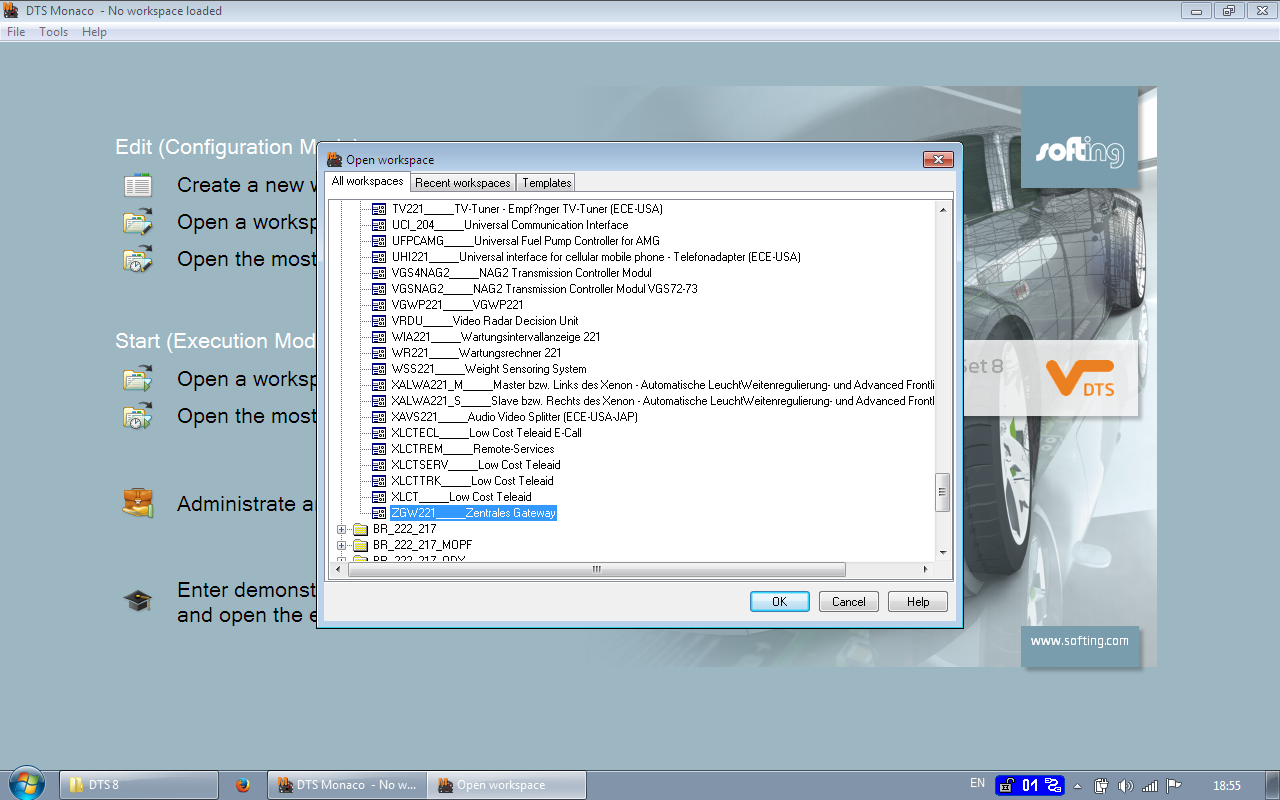Viewport: 1280px width, 800px height.
Task: Close the Open workspace dialog
Action: 938,159
